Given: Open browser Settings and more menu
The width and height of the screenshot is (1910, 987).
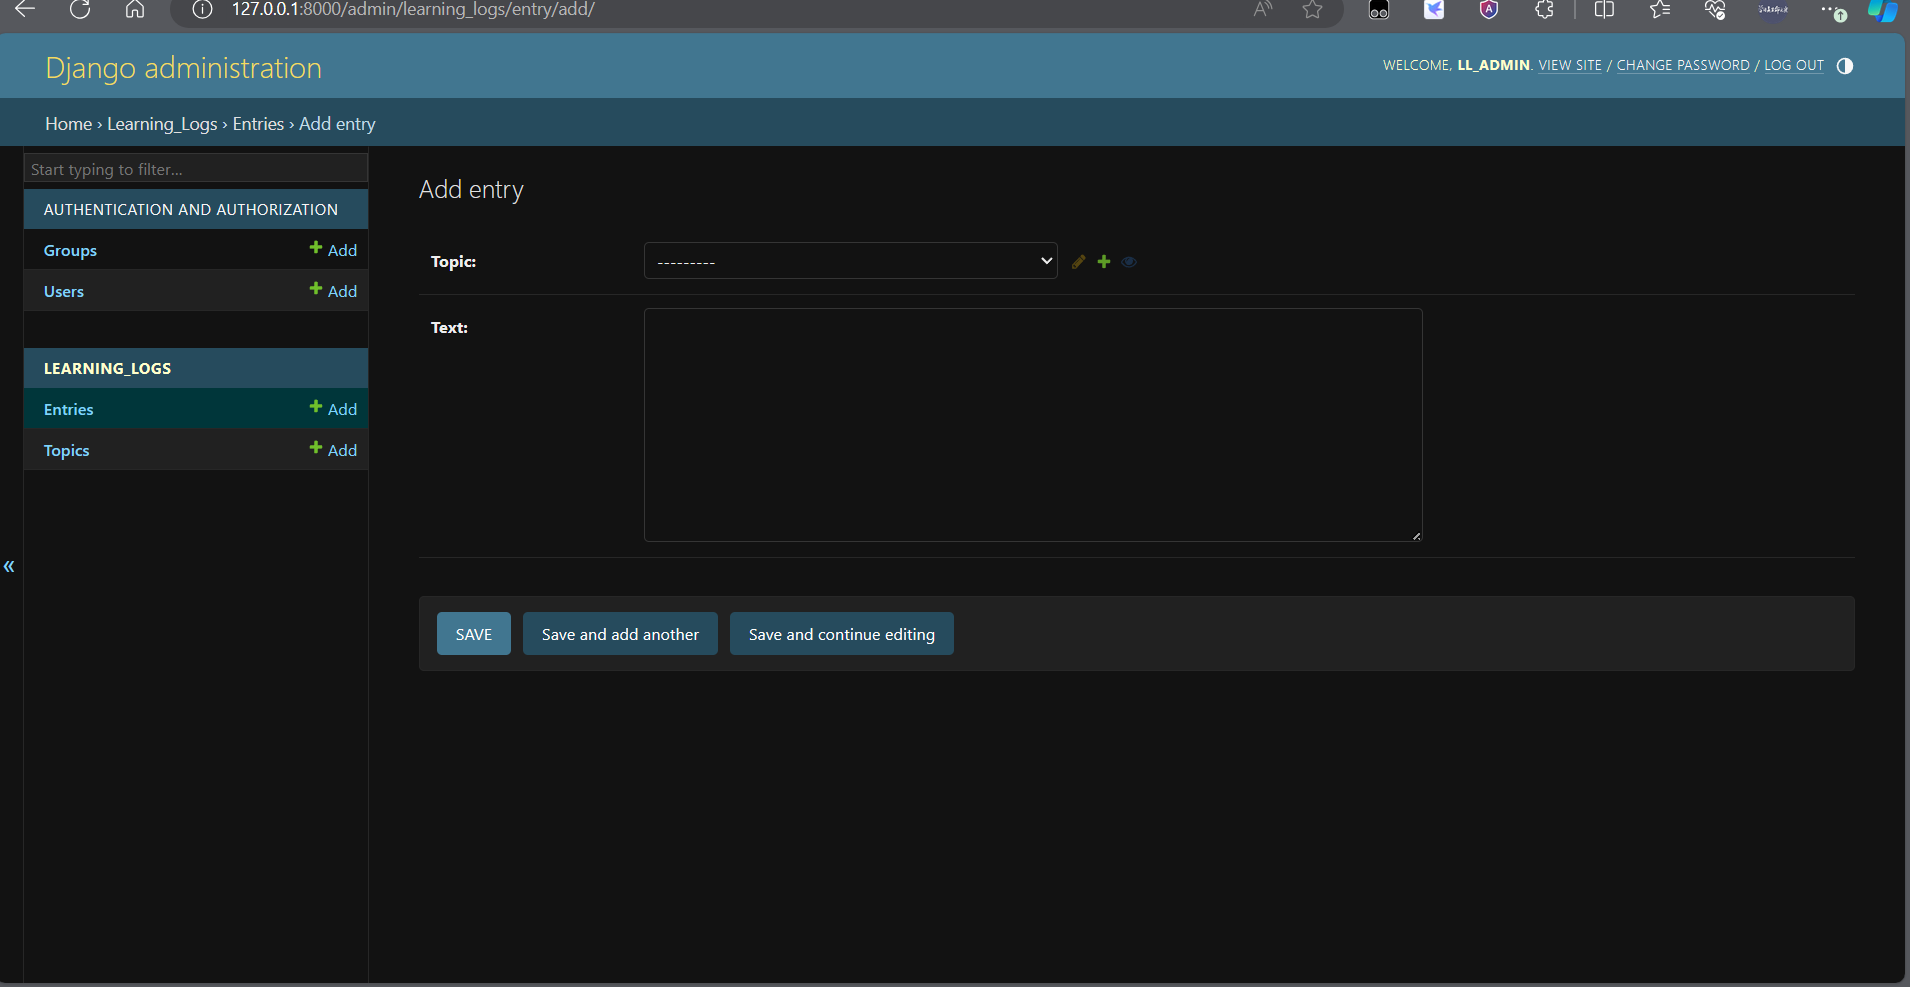Looking at the screenshot, I should pos(1833,10).
